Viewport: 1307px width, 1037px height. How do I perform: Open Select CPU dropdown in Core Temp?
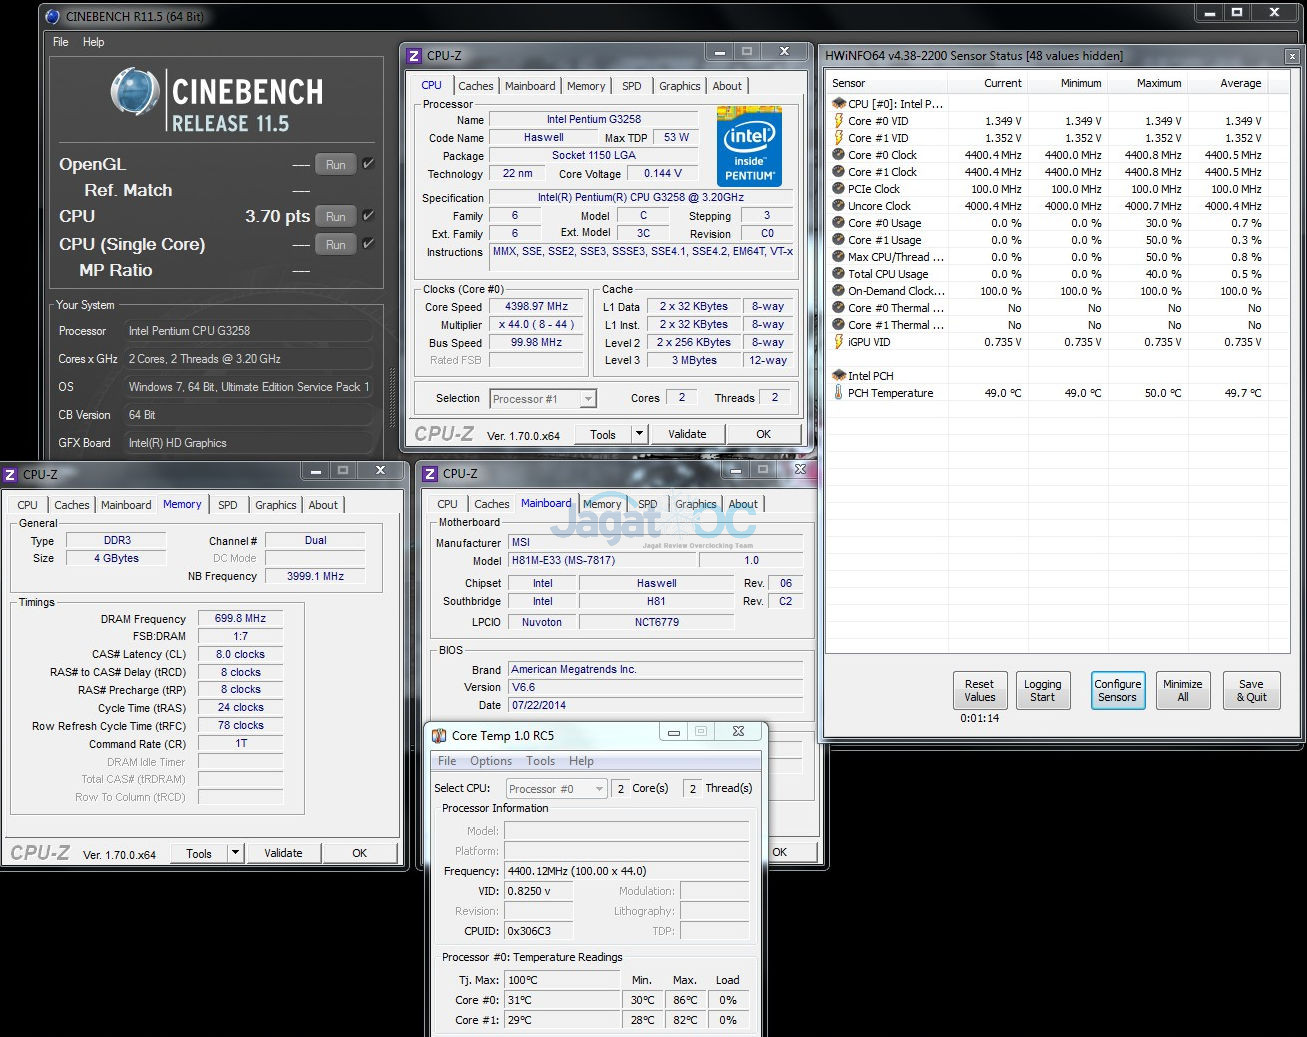tap(599, 789)
